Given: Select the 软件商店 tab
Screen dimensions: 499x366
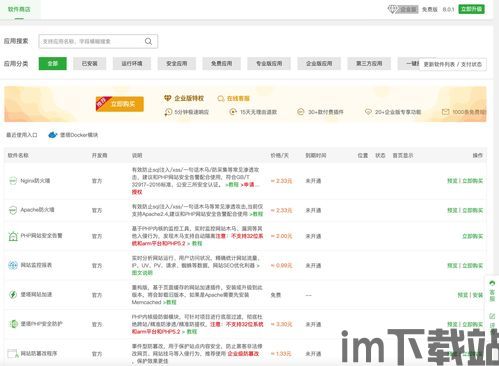Looking at the screenshot, I should 19,9.
